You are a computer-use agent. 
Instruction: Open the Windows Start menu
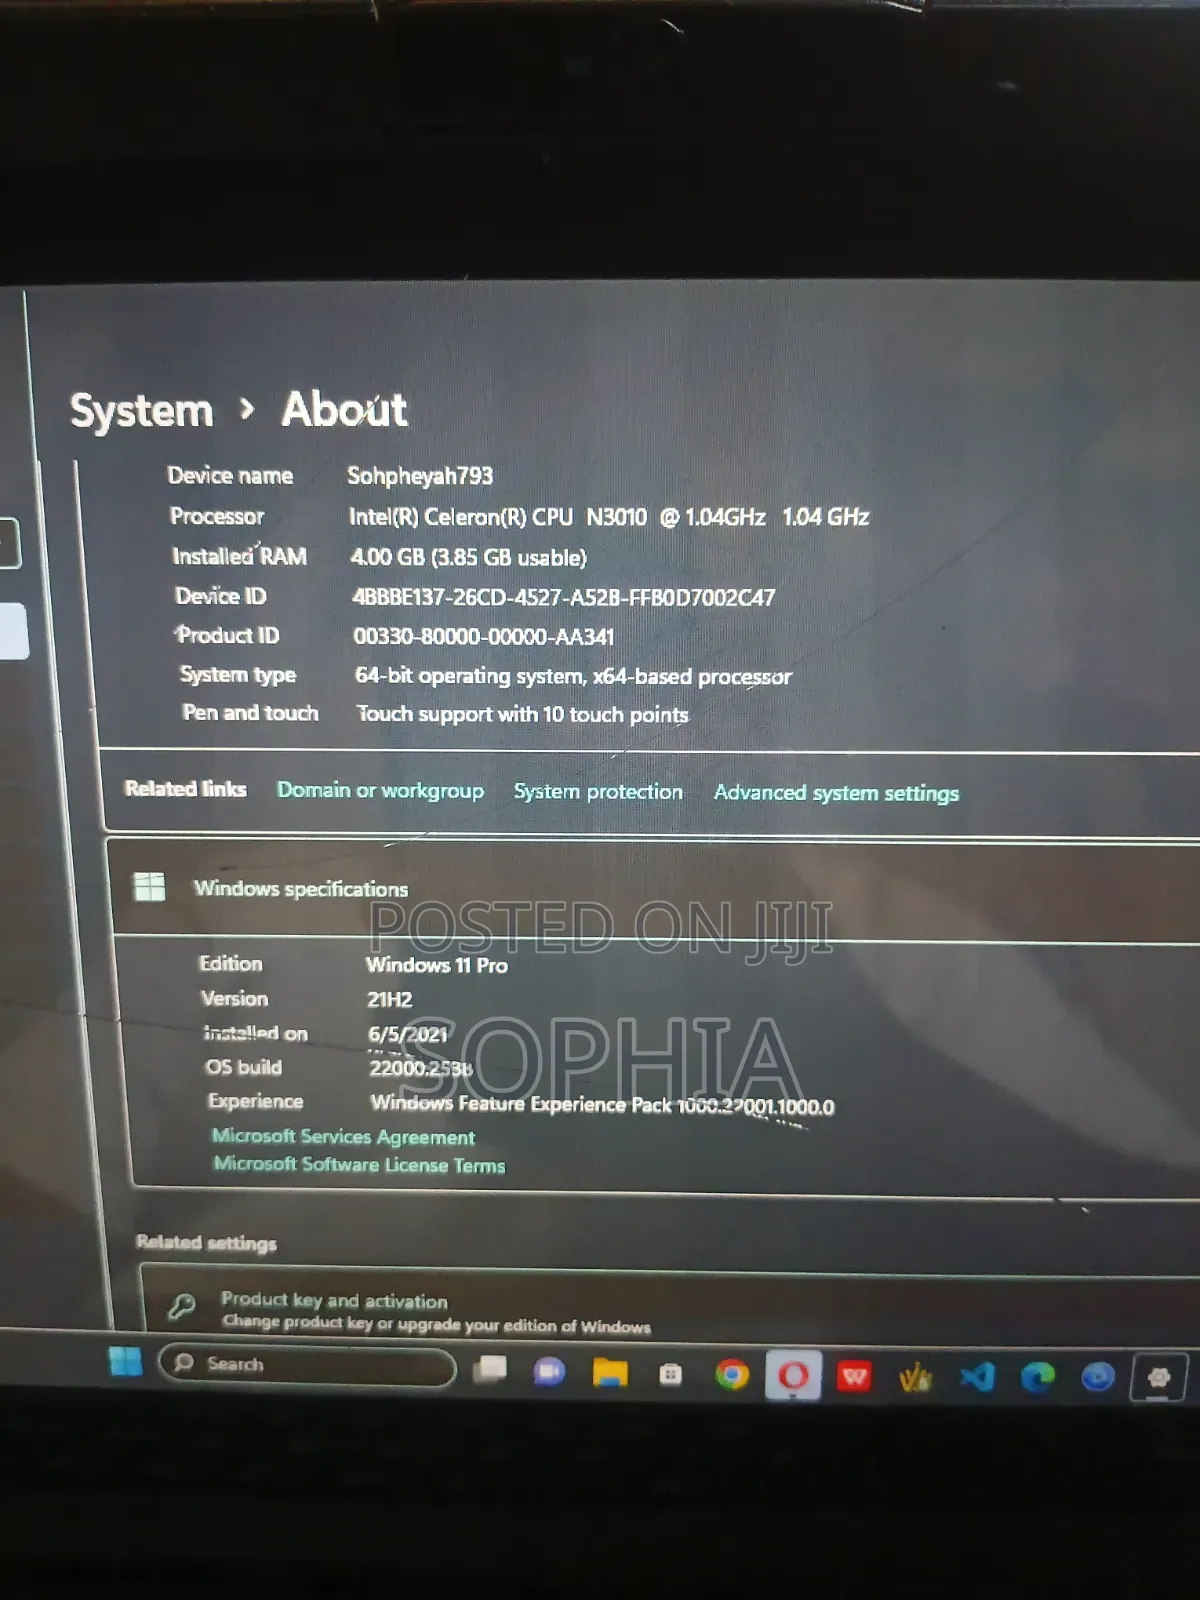click(126, 1361)
